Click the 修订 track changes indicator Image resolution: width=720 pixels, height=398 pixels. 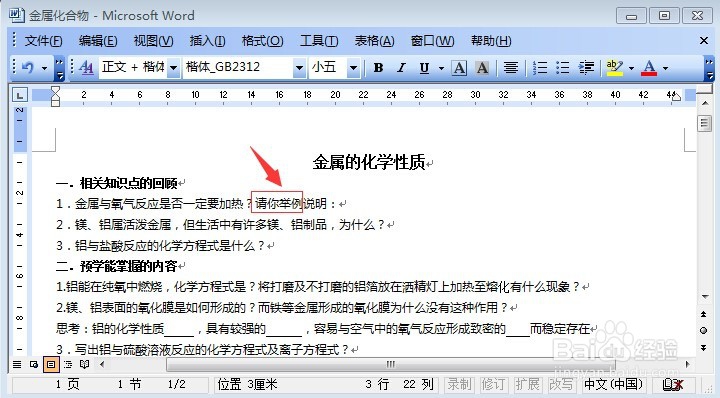coord(494,384)
